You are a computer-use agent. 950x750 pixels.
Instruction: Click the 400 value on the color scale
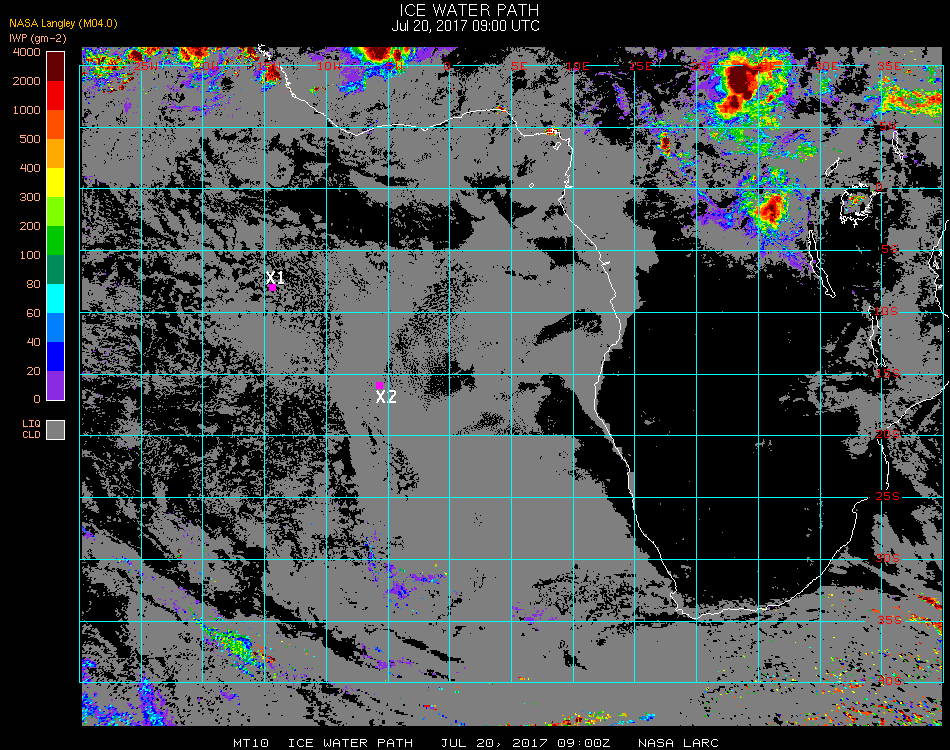coord(30,168)
